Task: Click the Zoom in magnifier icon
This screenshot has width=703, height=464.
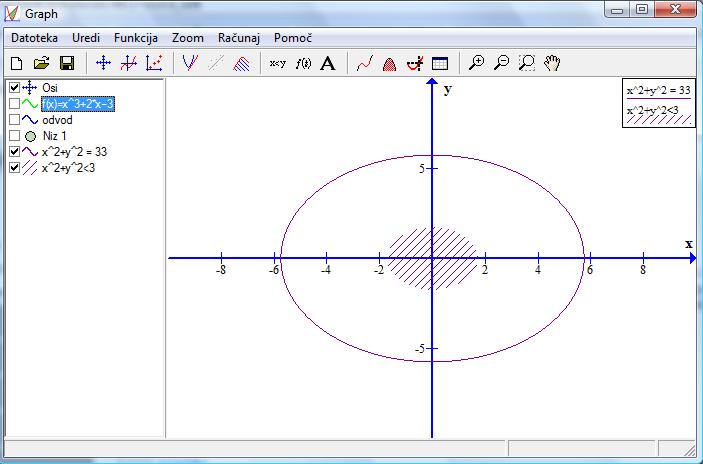Action: (477, 63)
